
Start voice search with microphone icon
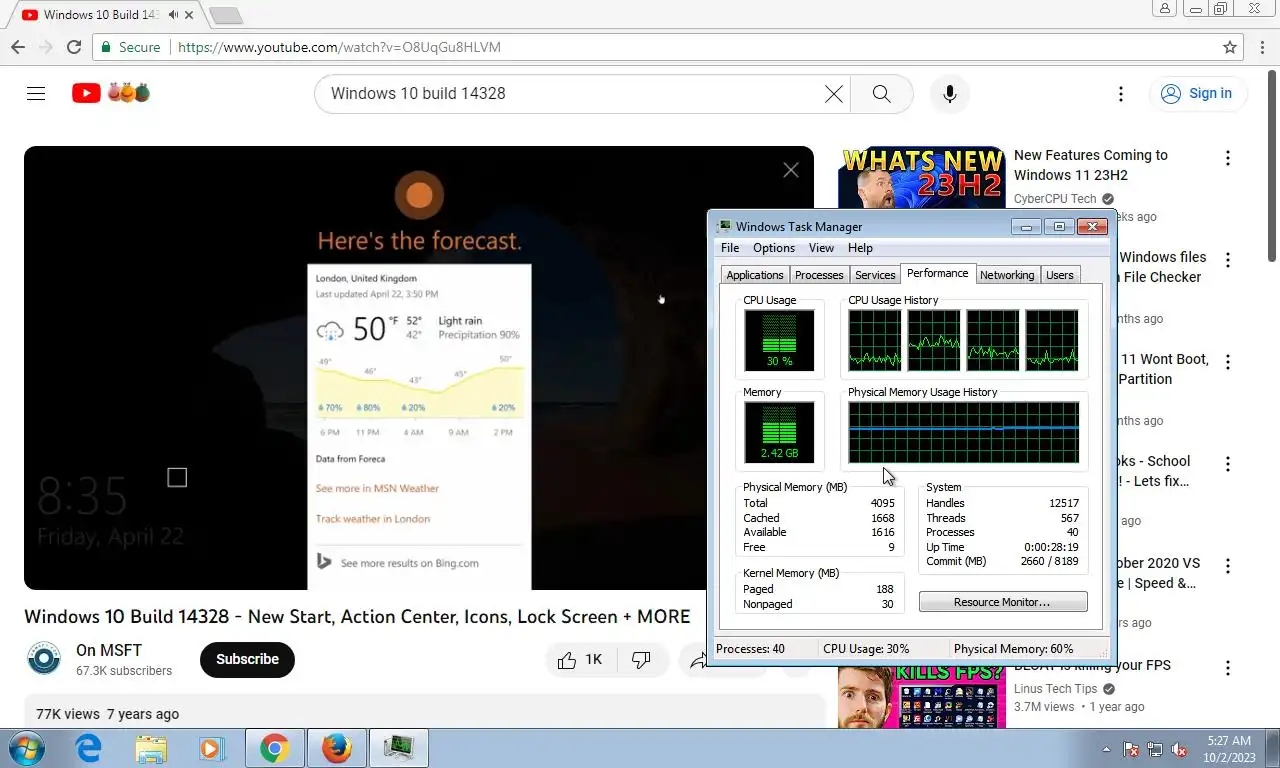(x=949, y=93)
